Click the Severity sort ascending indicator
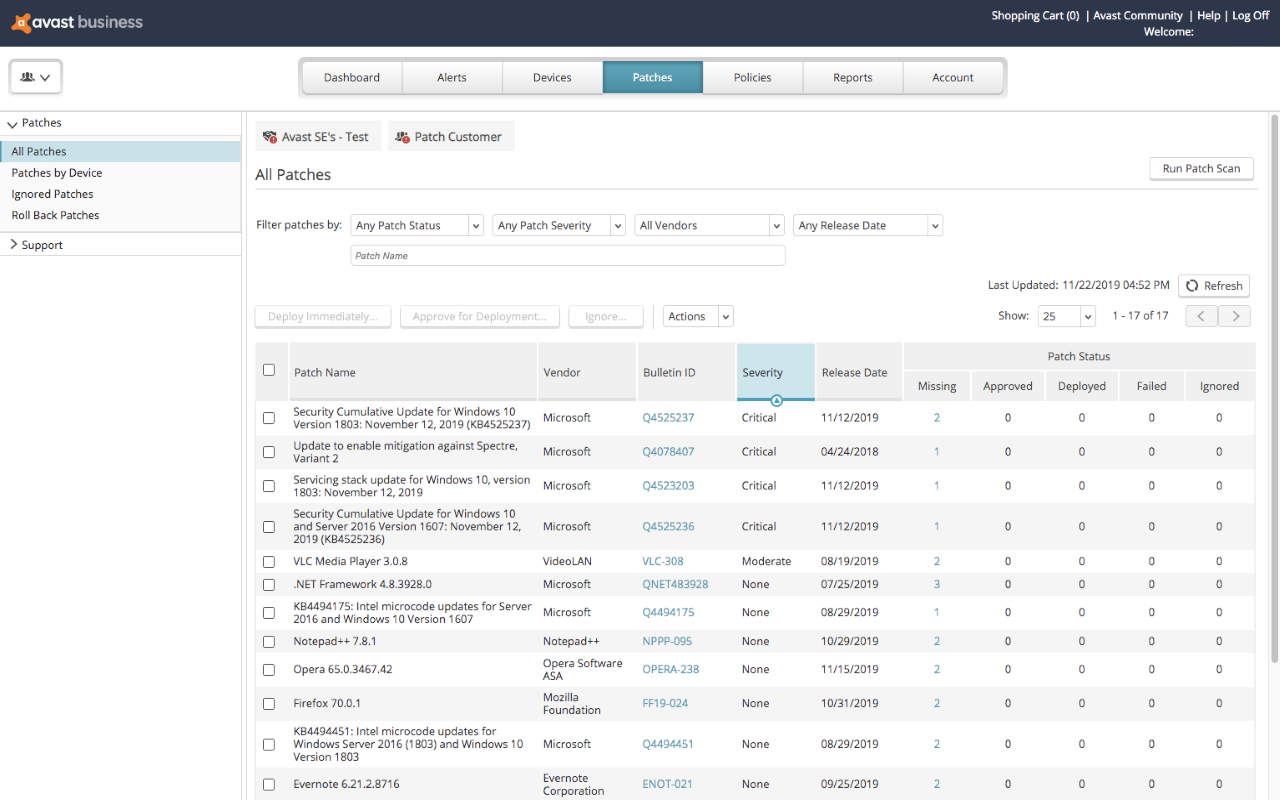 (x=777, y=400)
